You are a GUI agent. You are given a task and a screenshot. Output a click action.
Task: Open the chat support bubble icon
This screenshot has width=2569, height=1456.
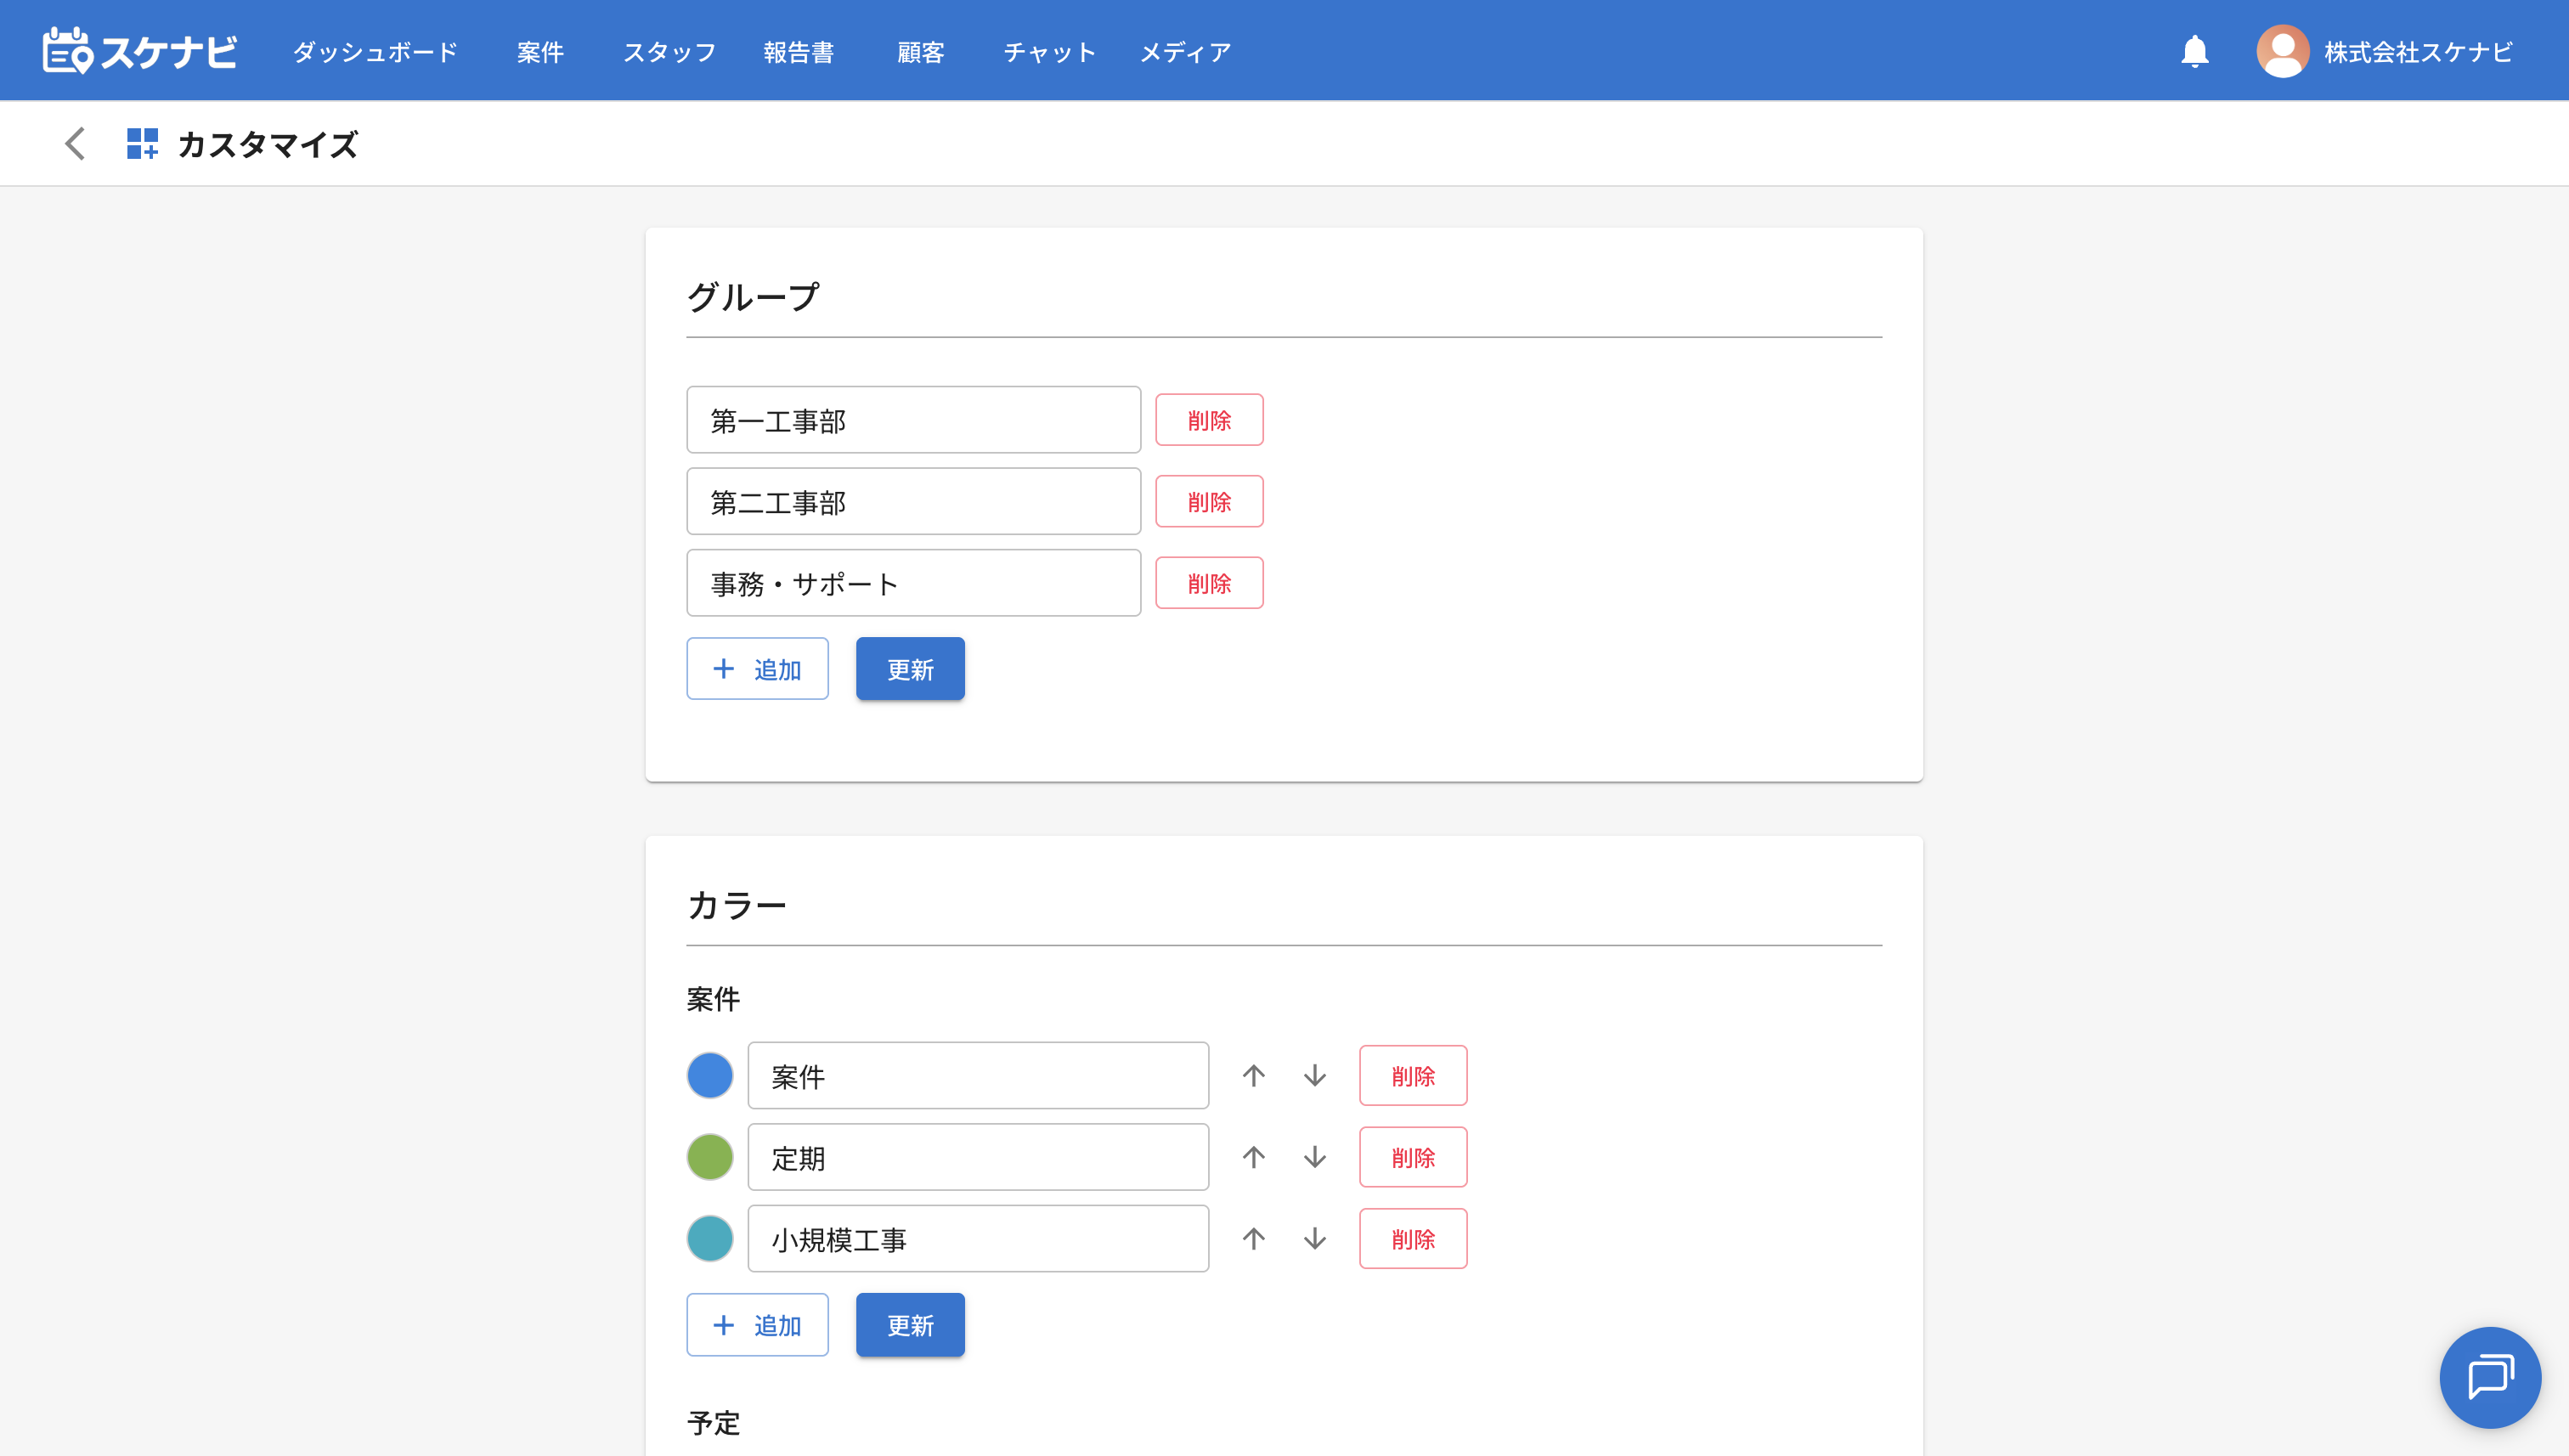point(2489,1377)
